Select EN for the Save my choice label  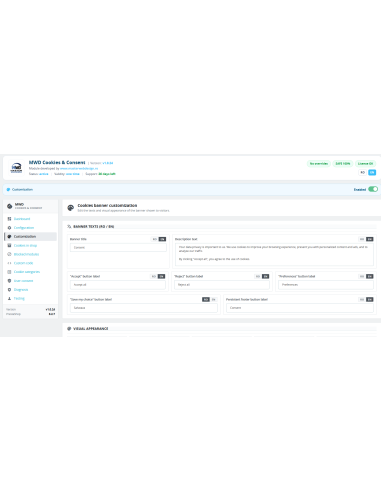pyautogui.click(x=214, y=299)
